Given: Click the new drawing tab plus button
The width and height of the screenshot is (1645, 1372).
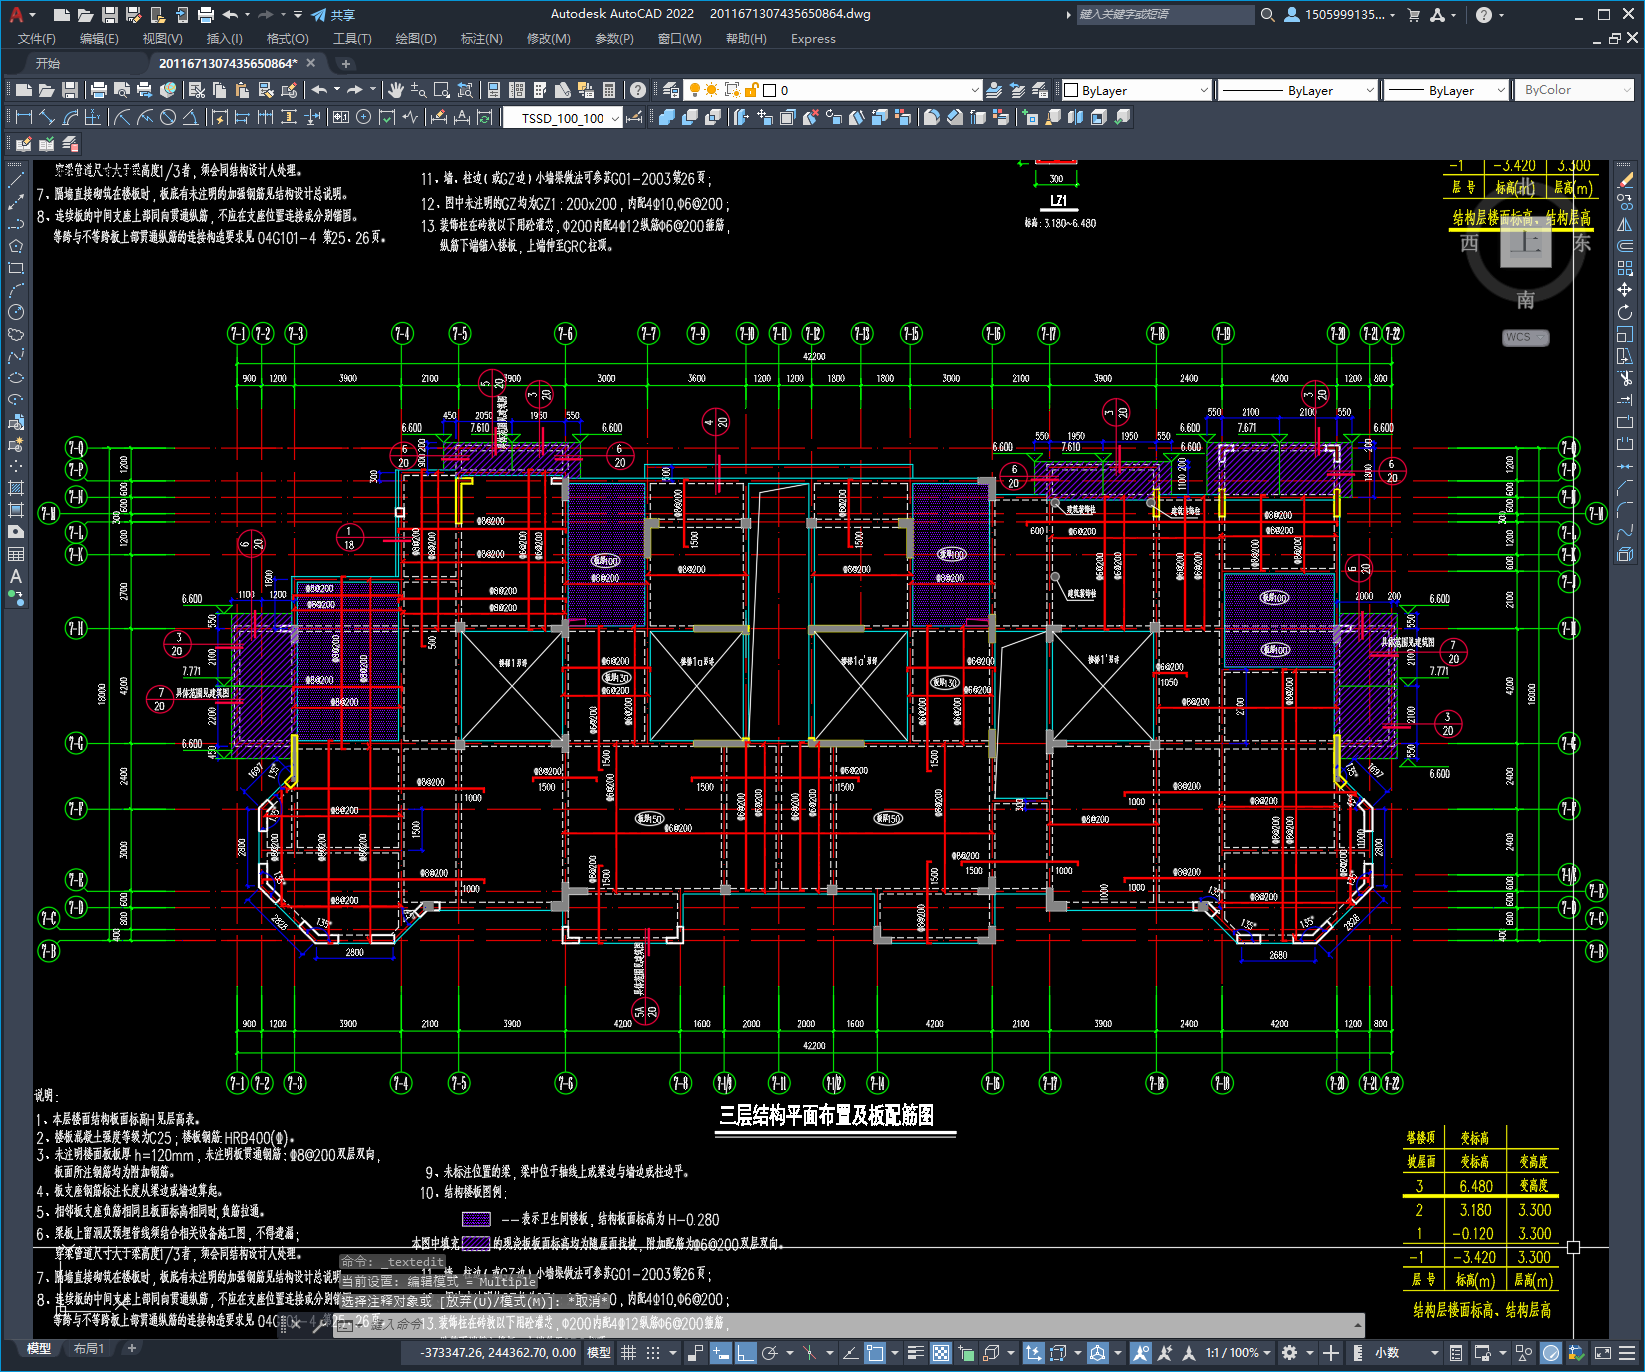Looking at the screenshot, I should click(x=345, y=63).
